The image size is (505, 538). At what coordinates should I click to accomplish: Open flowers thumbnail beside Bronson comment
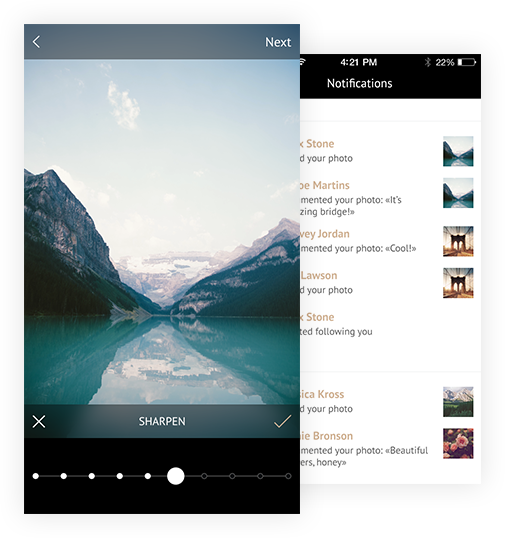click(458, 443)
